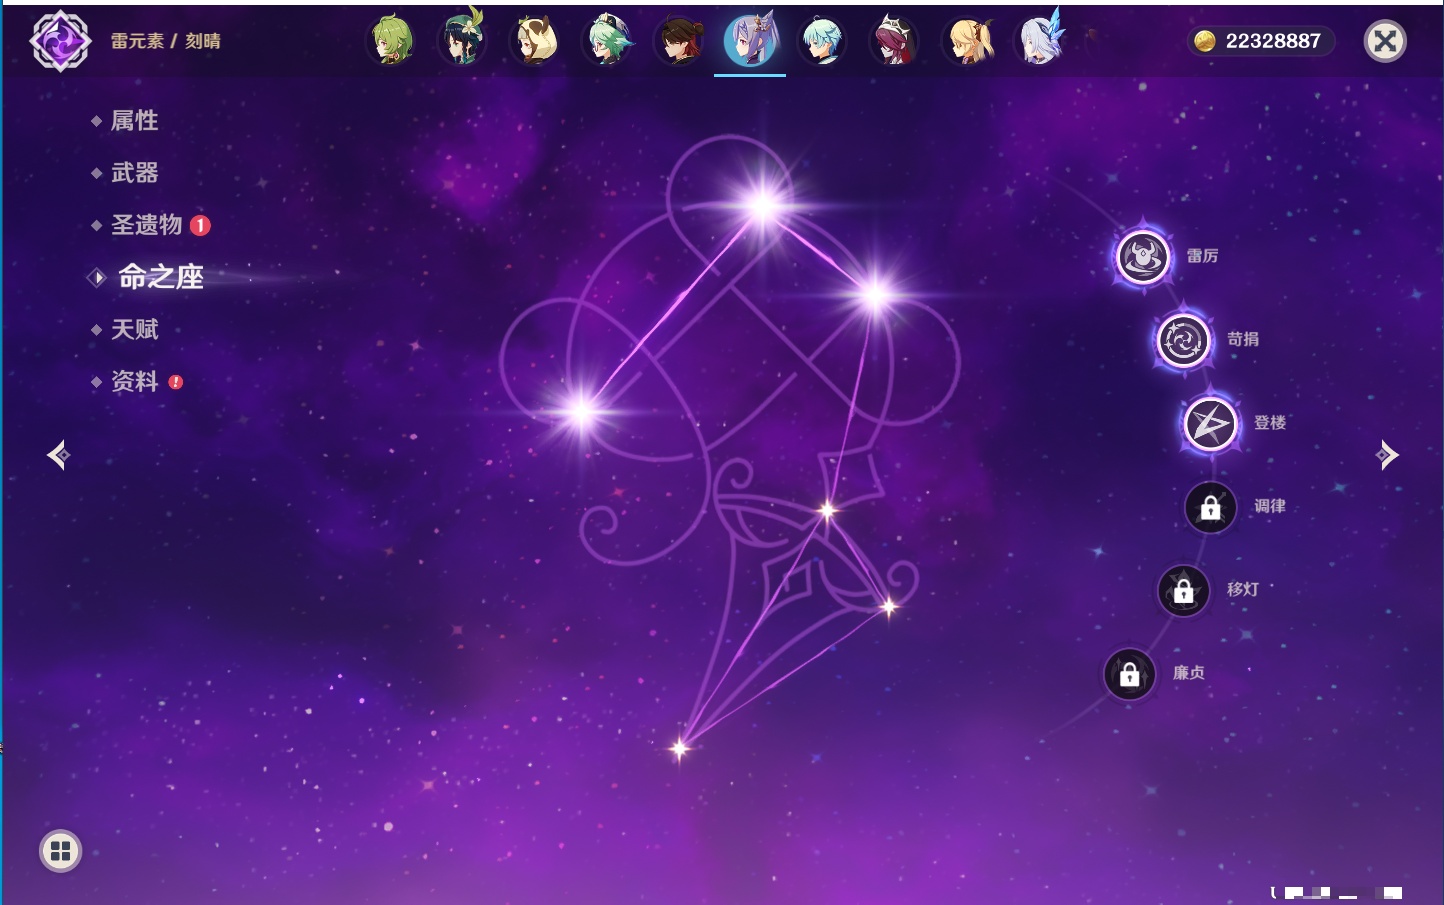Open the 登楼 constellation node icon
This screenshot has height=905, width=1444.
tap(1210, 424)
